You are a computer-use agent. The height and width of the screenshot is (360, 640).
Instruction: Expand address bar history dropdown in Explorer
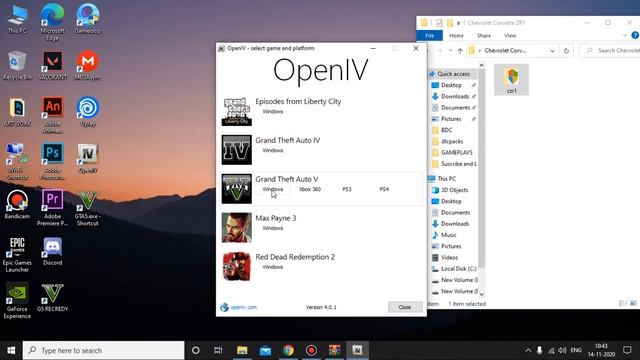pyautogui.click(x=552, y=51)
